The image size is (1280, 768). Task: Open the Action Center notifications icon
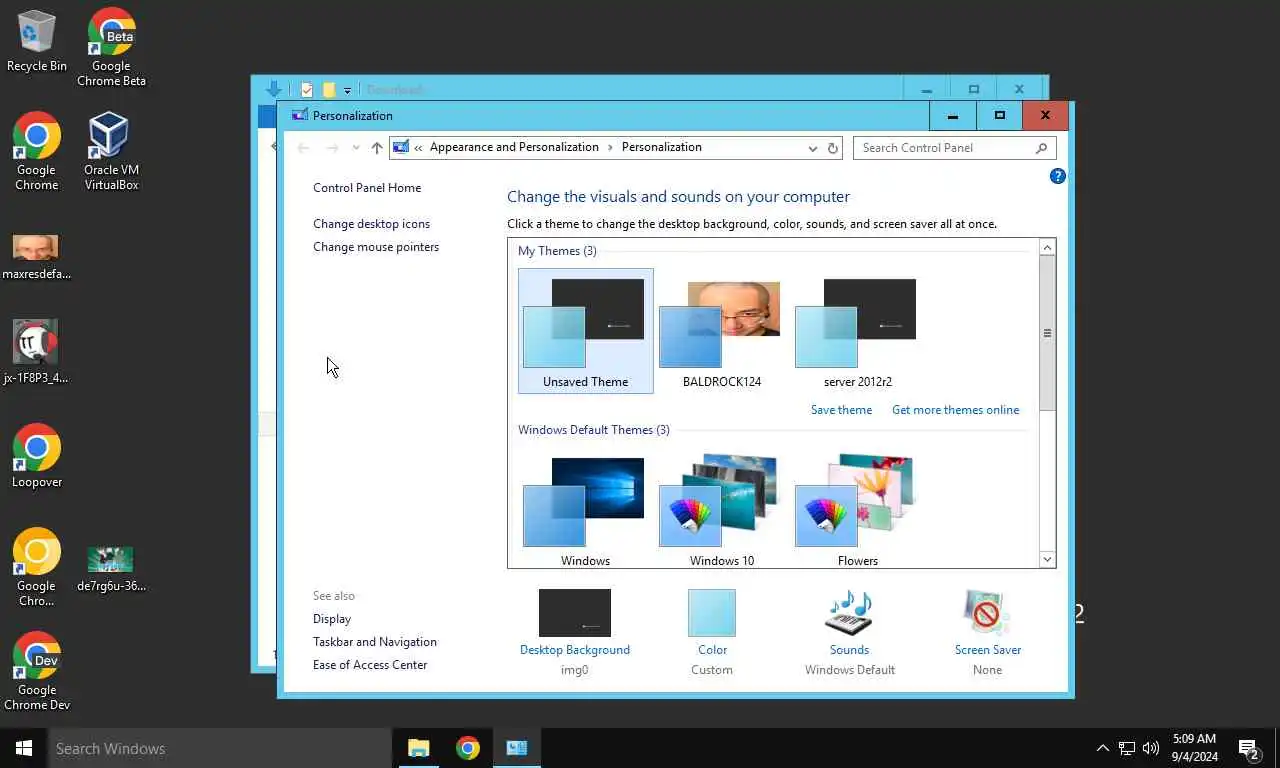[1248, 748]
